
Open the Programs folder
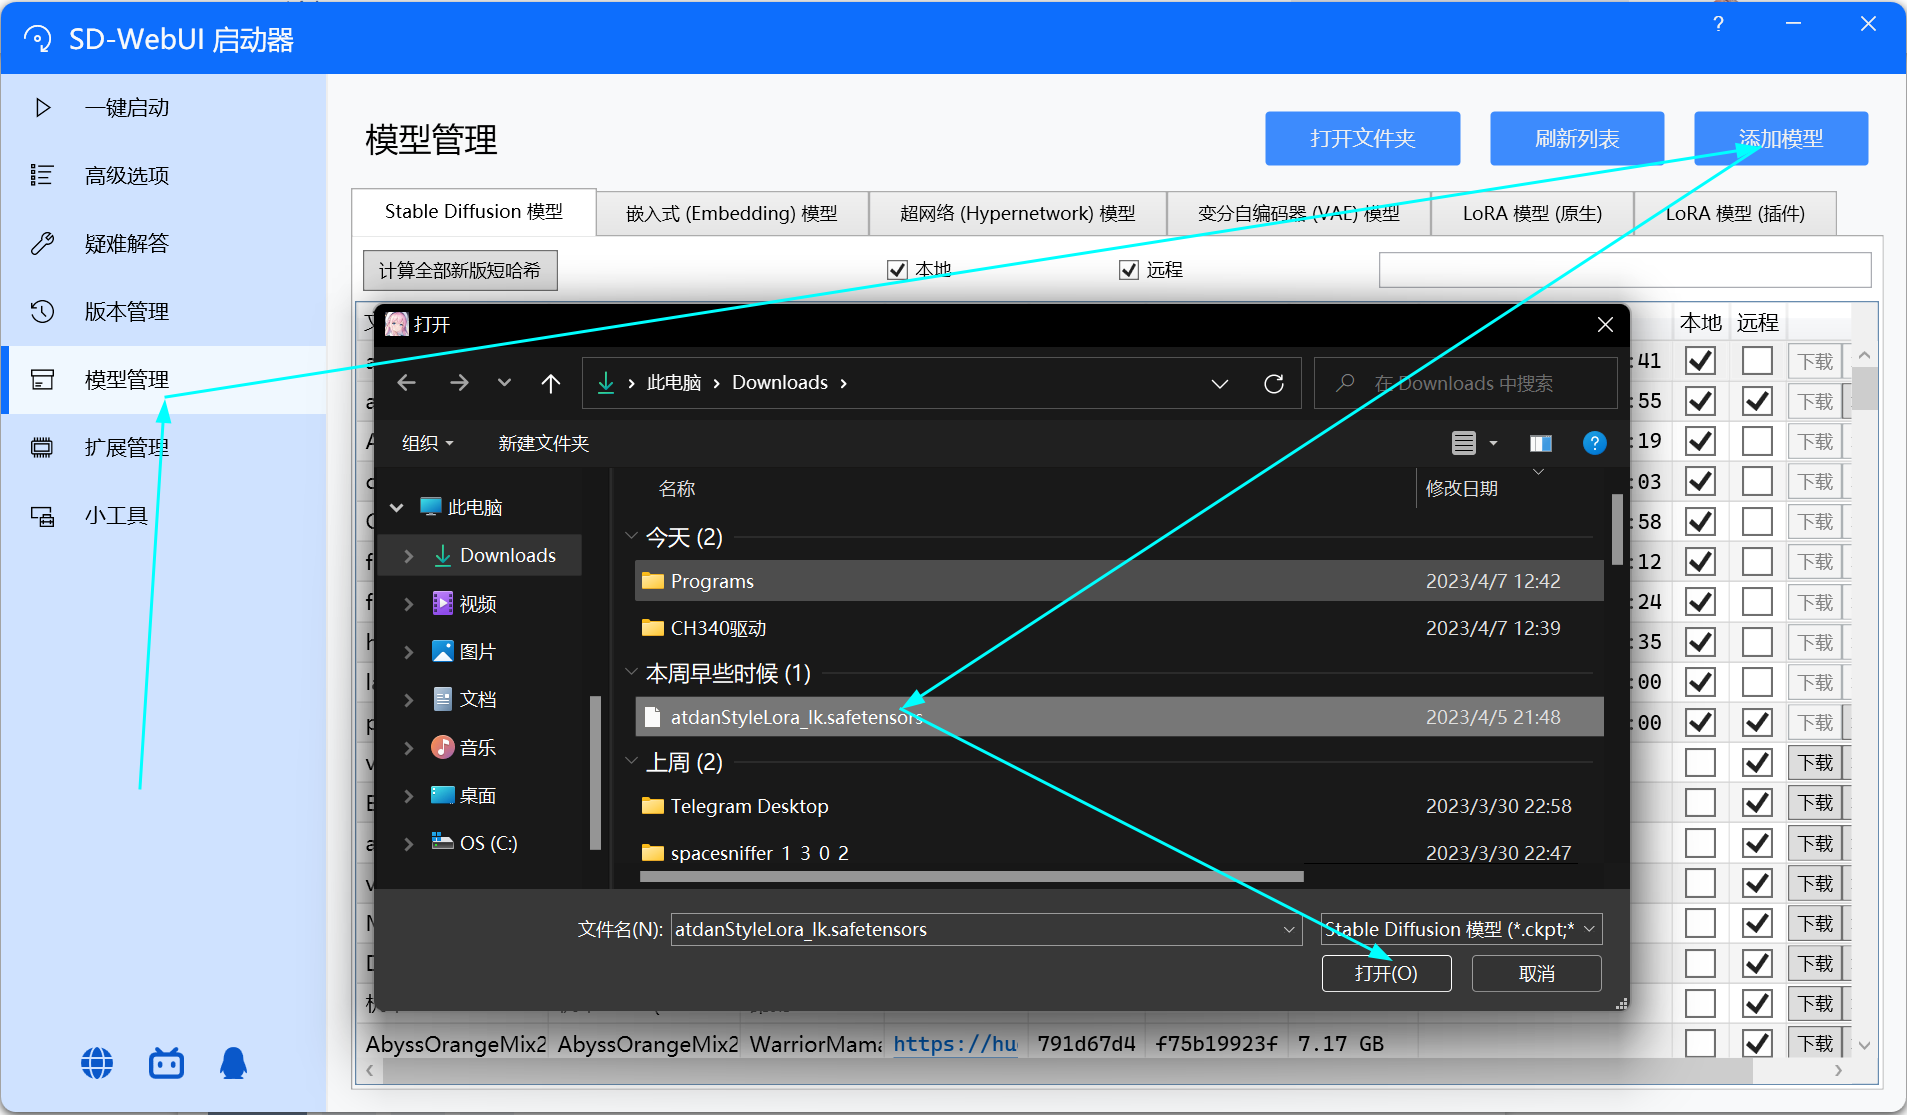(1119, 581)
